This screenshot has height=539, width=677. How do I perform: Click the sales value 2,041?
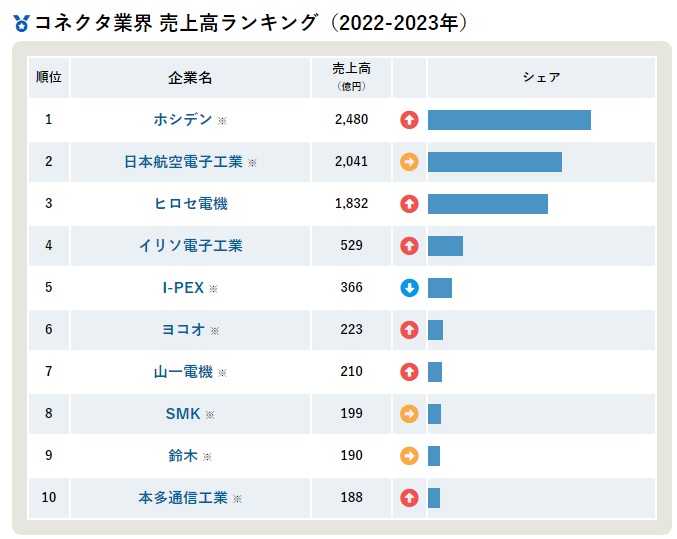pyautogui.click(x=351, y=162)
